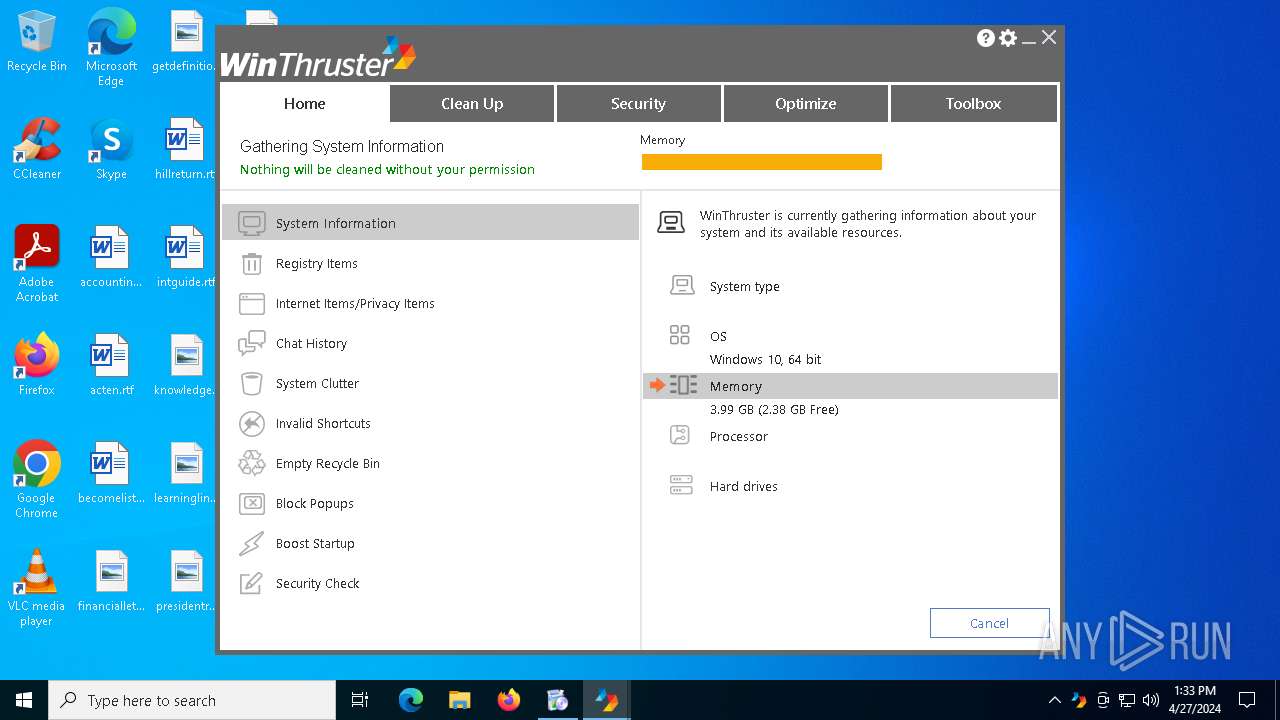Click the System type laptop icon
1280x720 pixels.
pos(682,286)
